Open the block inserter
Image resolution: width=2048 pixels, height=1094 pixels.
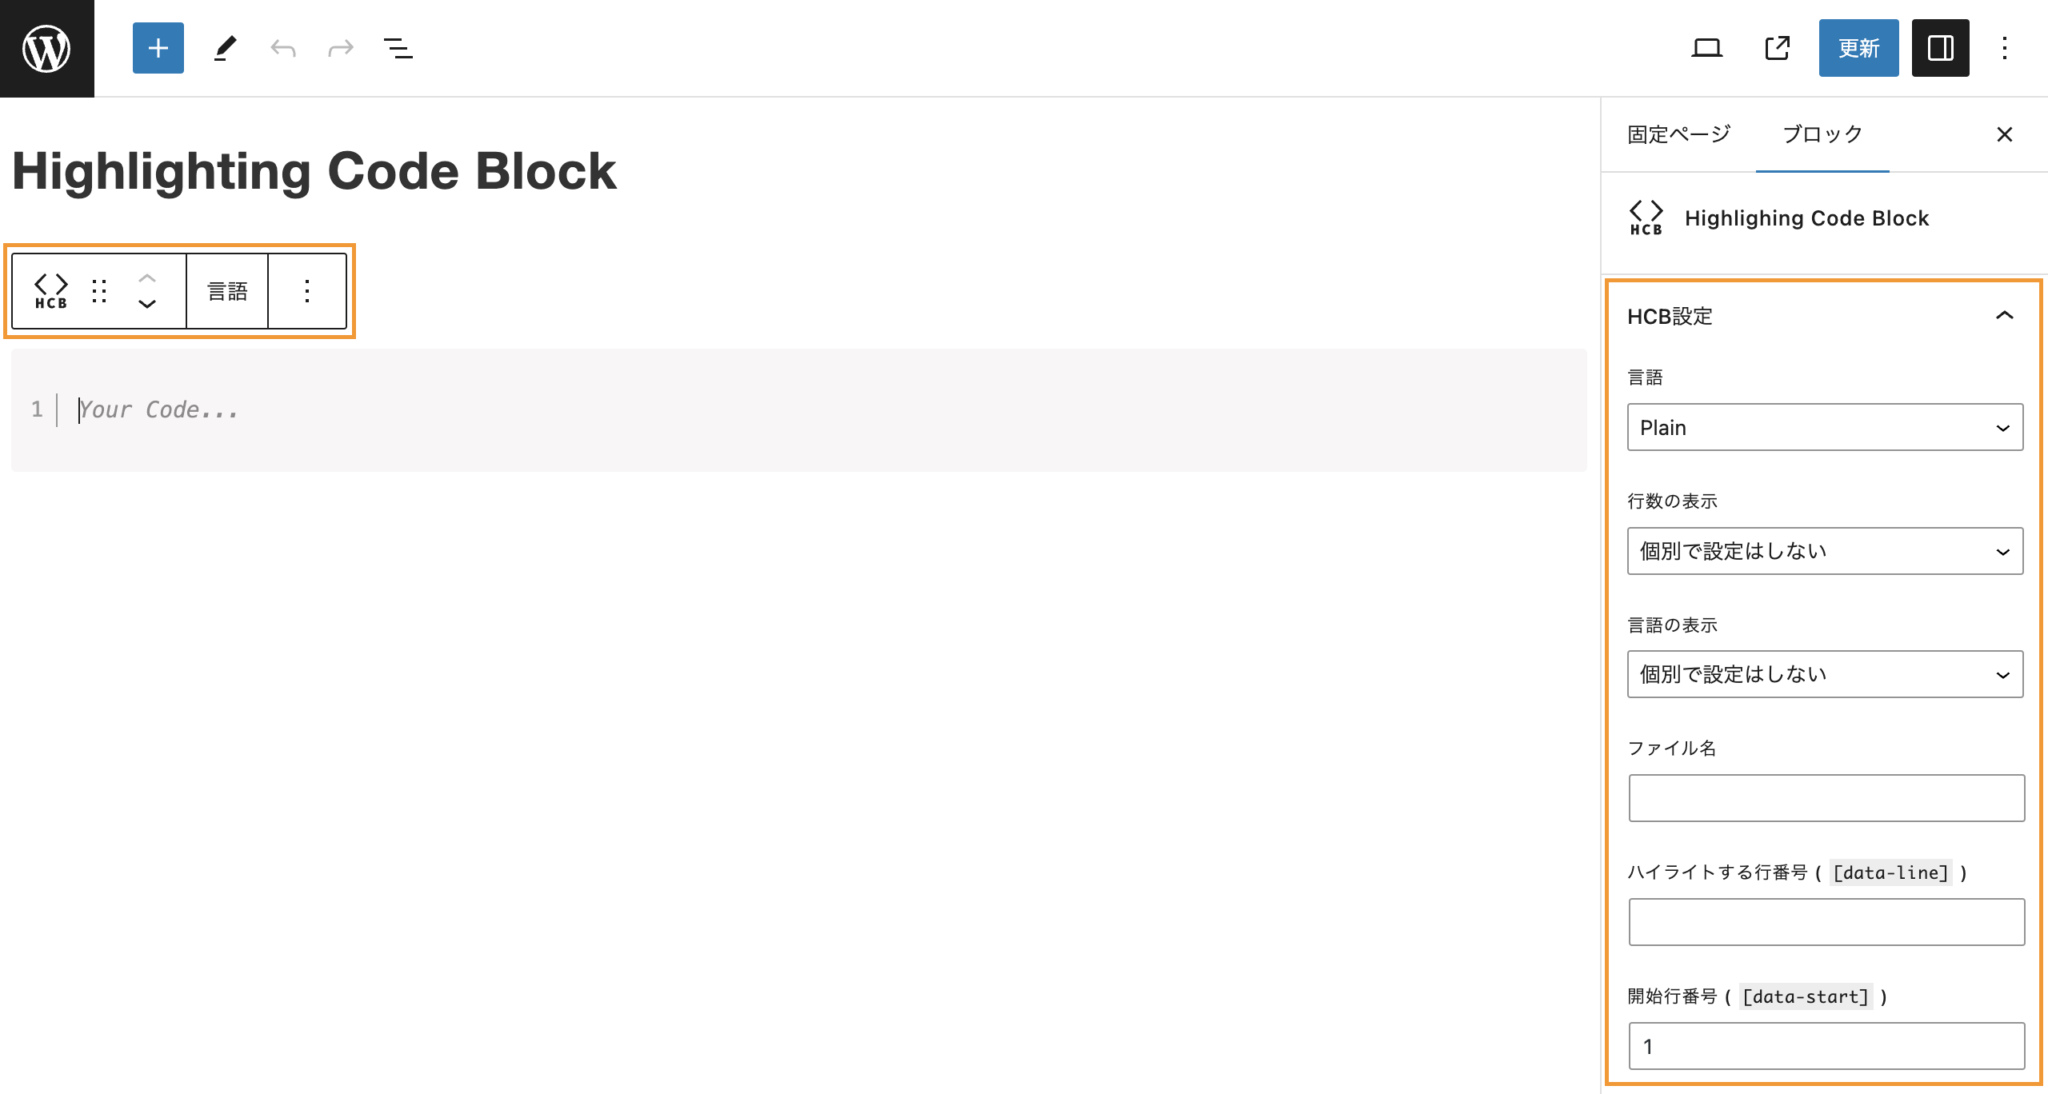157,47
